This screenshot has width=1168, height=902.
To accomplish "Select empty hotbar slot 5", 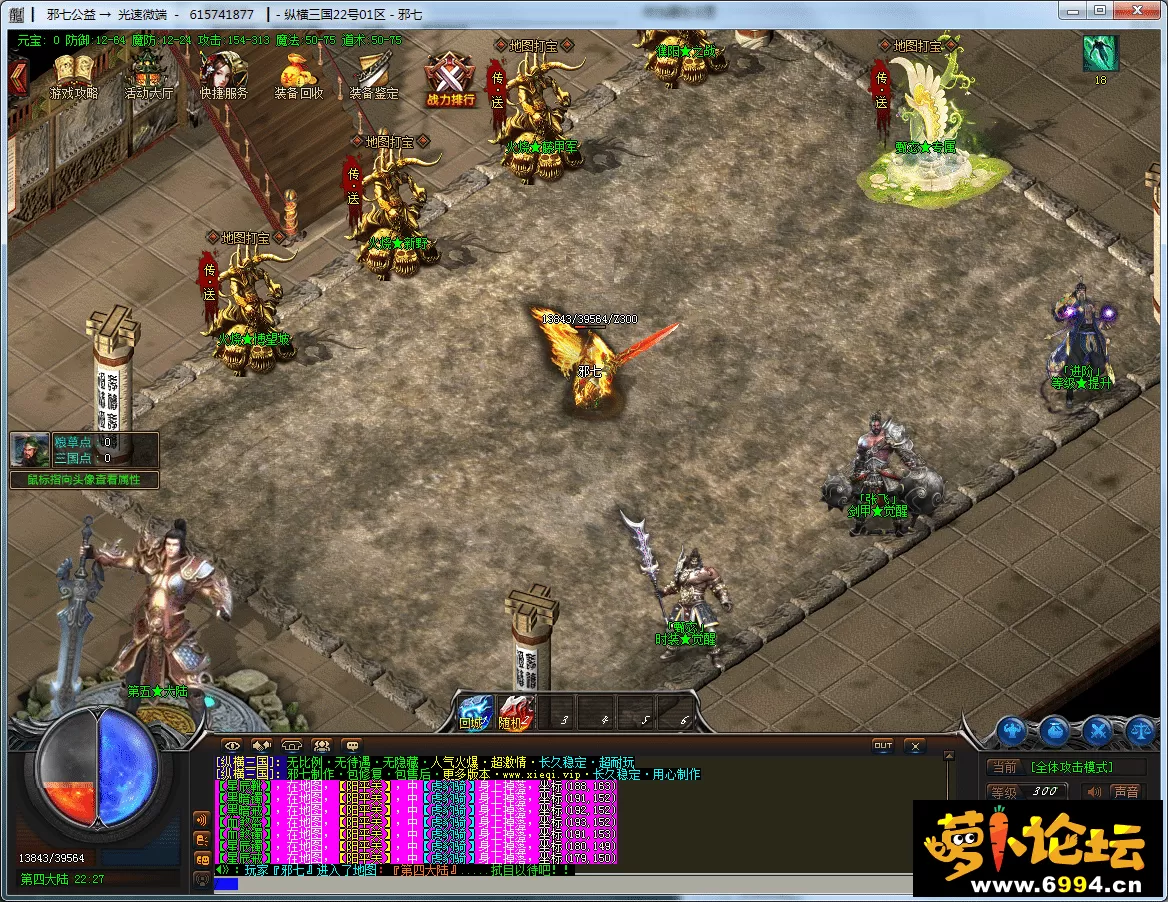I will [x=637, y=713].
